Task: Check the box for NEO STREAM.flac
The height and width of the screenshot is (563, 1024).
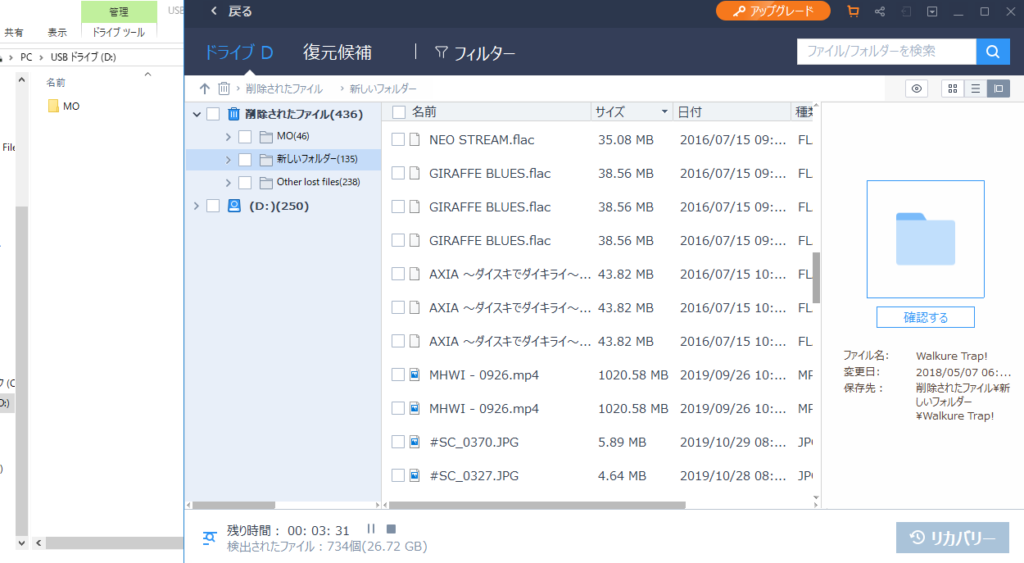Action: point(398,139)
